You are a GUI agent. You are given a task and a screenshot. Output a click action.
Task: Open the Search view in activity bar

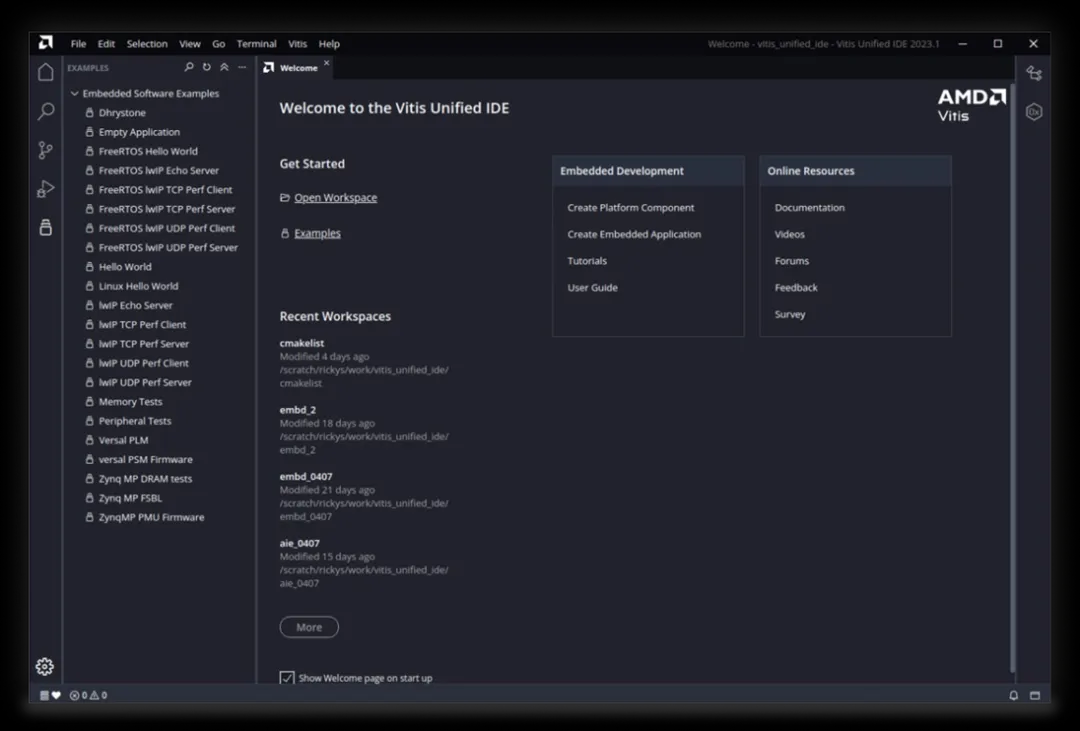46,112
